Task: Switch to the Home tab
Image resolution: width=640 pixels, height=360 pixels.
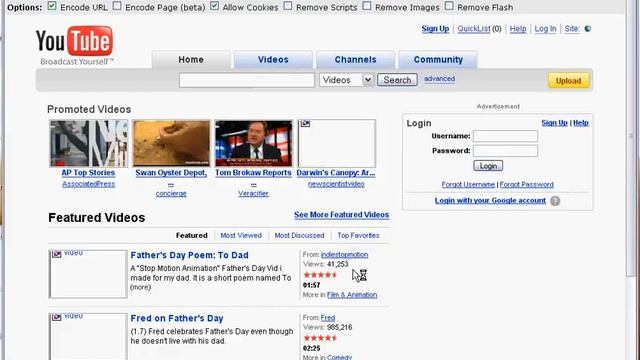Action: (x=191, y=60)
